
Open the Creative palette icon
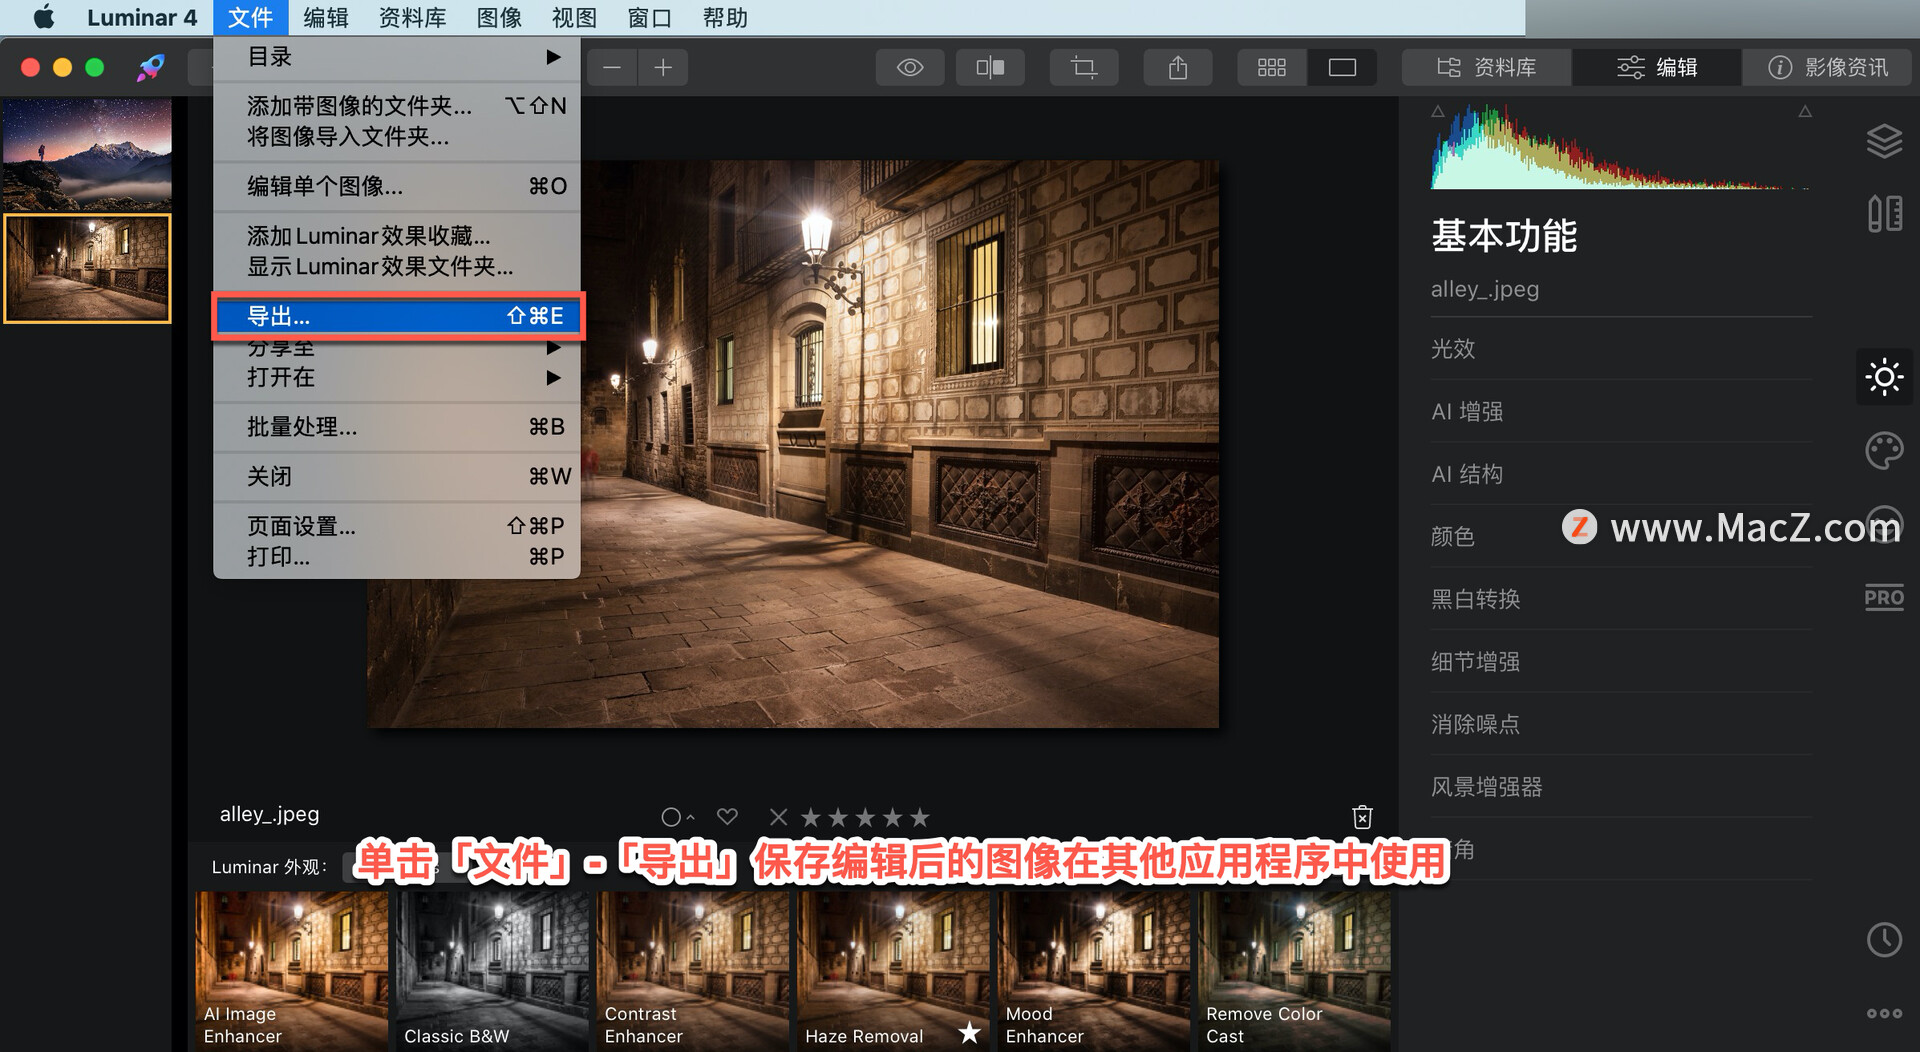pos(1884,451)
